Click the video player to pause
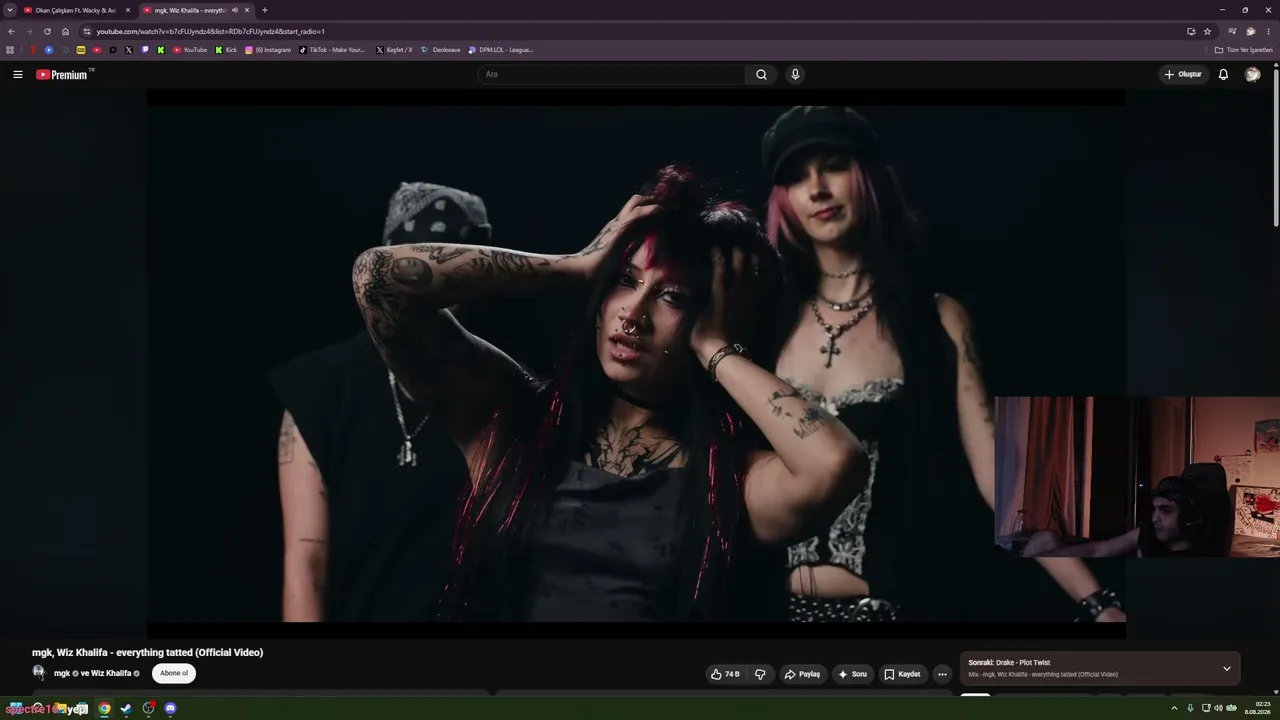This screenshot has height=720, width=1280. [x=636, y=364]
